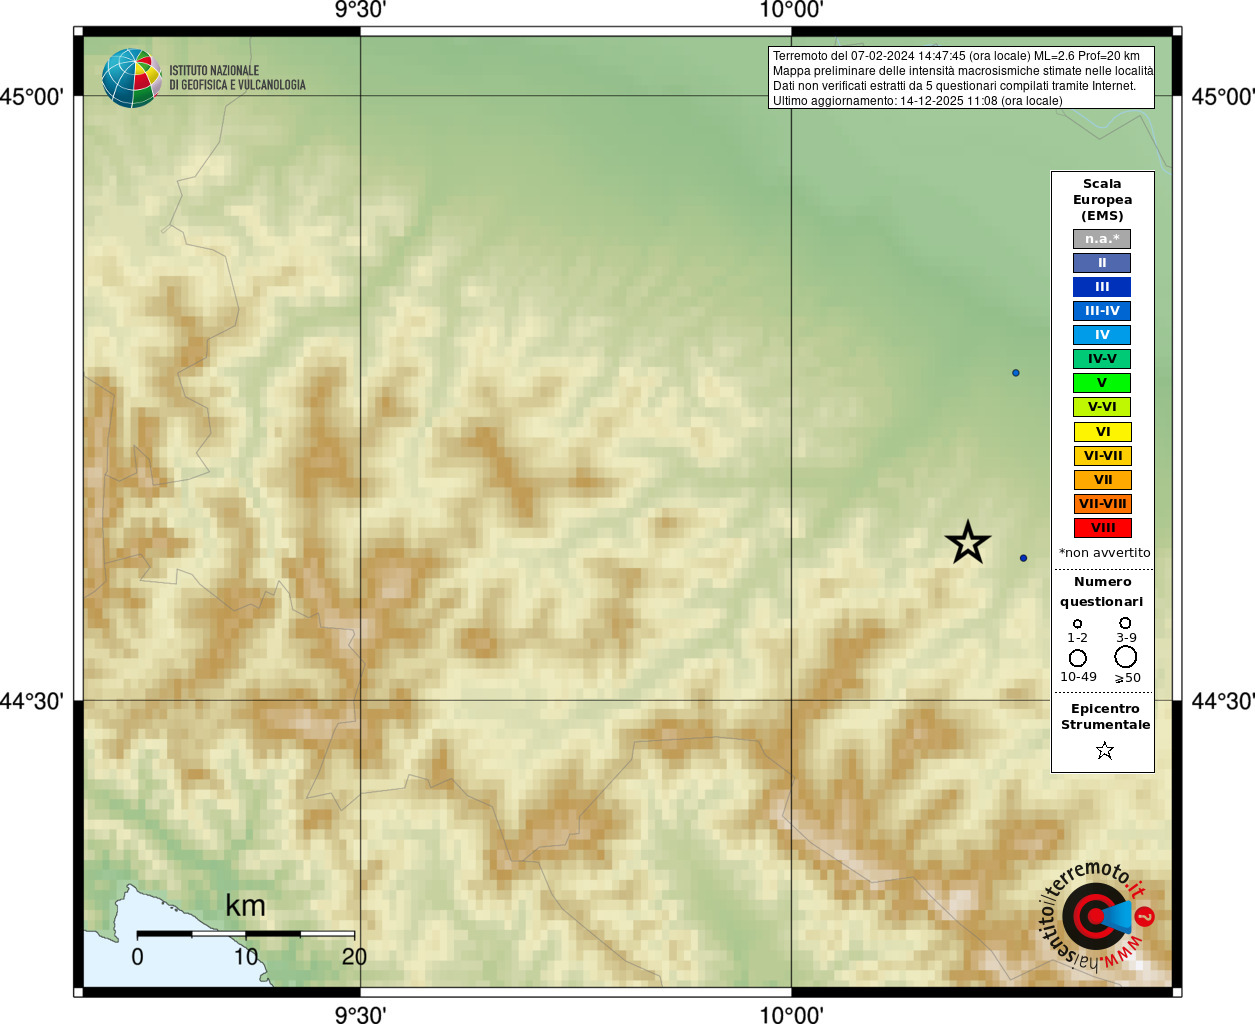Click the top 10°00' longitude label
This screenshot has width=1255, height=1024.
791,10
